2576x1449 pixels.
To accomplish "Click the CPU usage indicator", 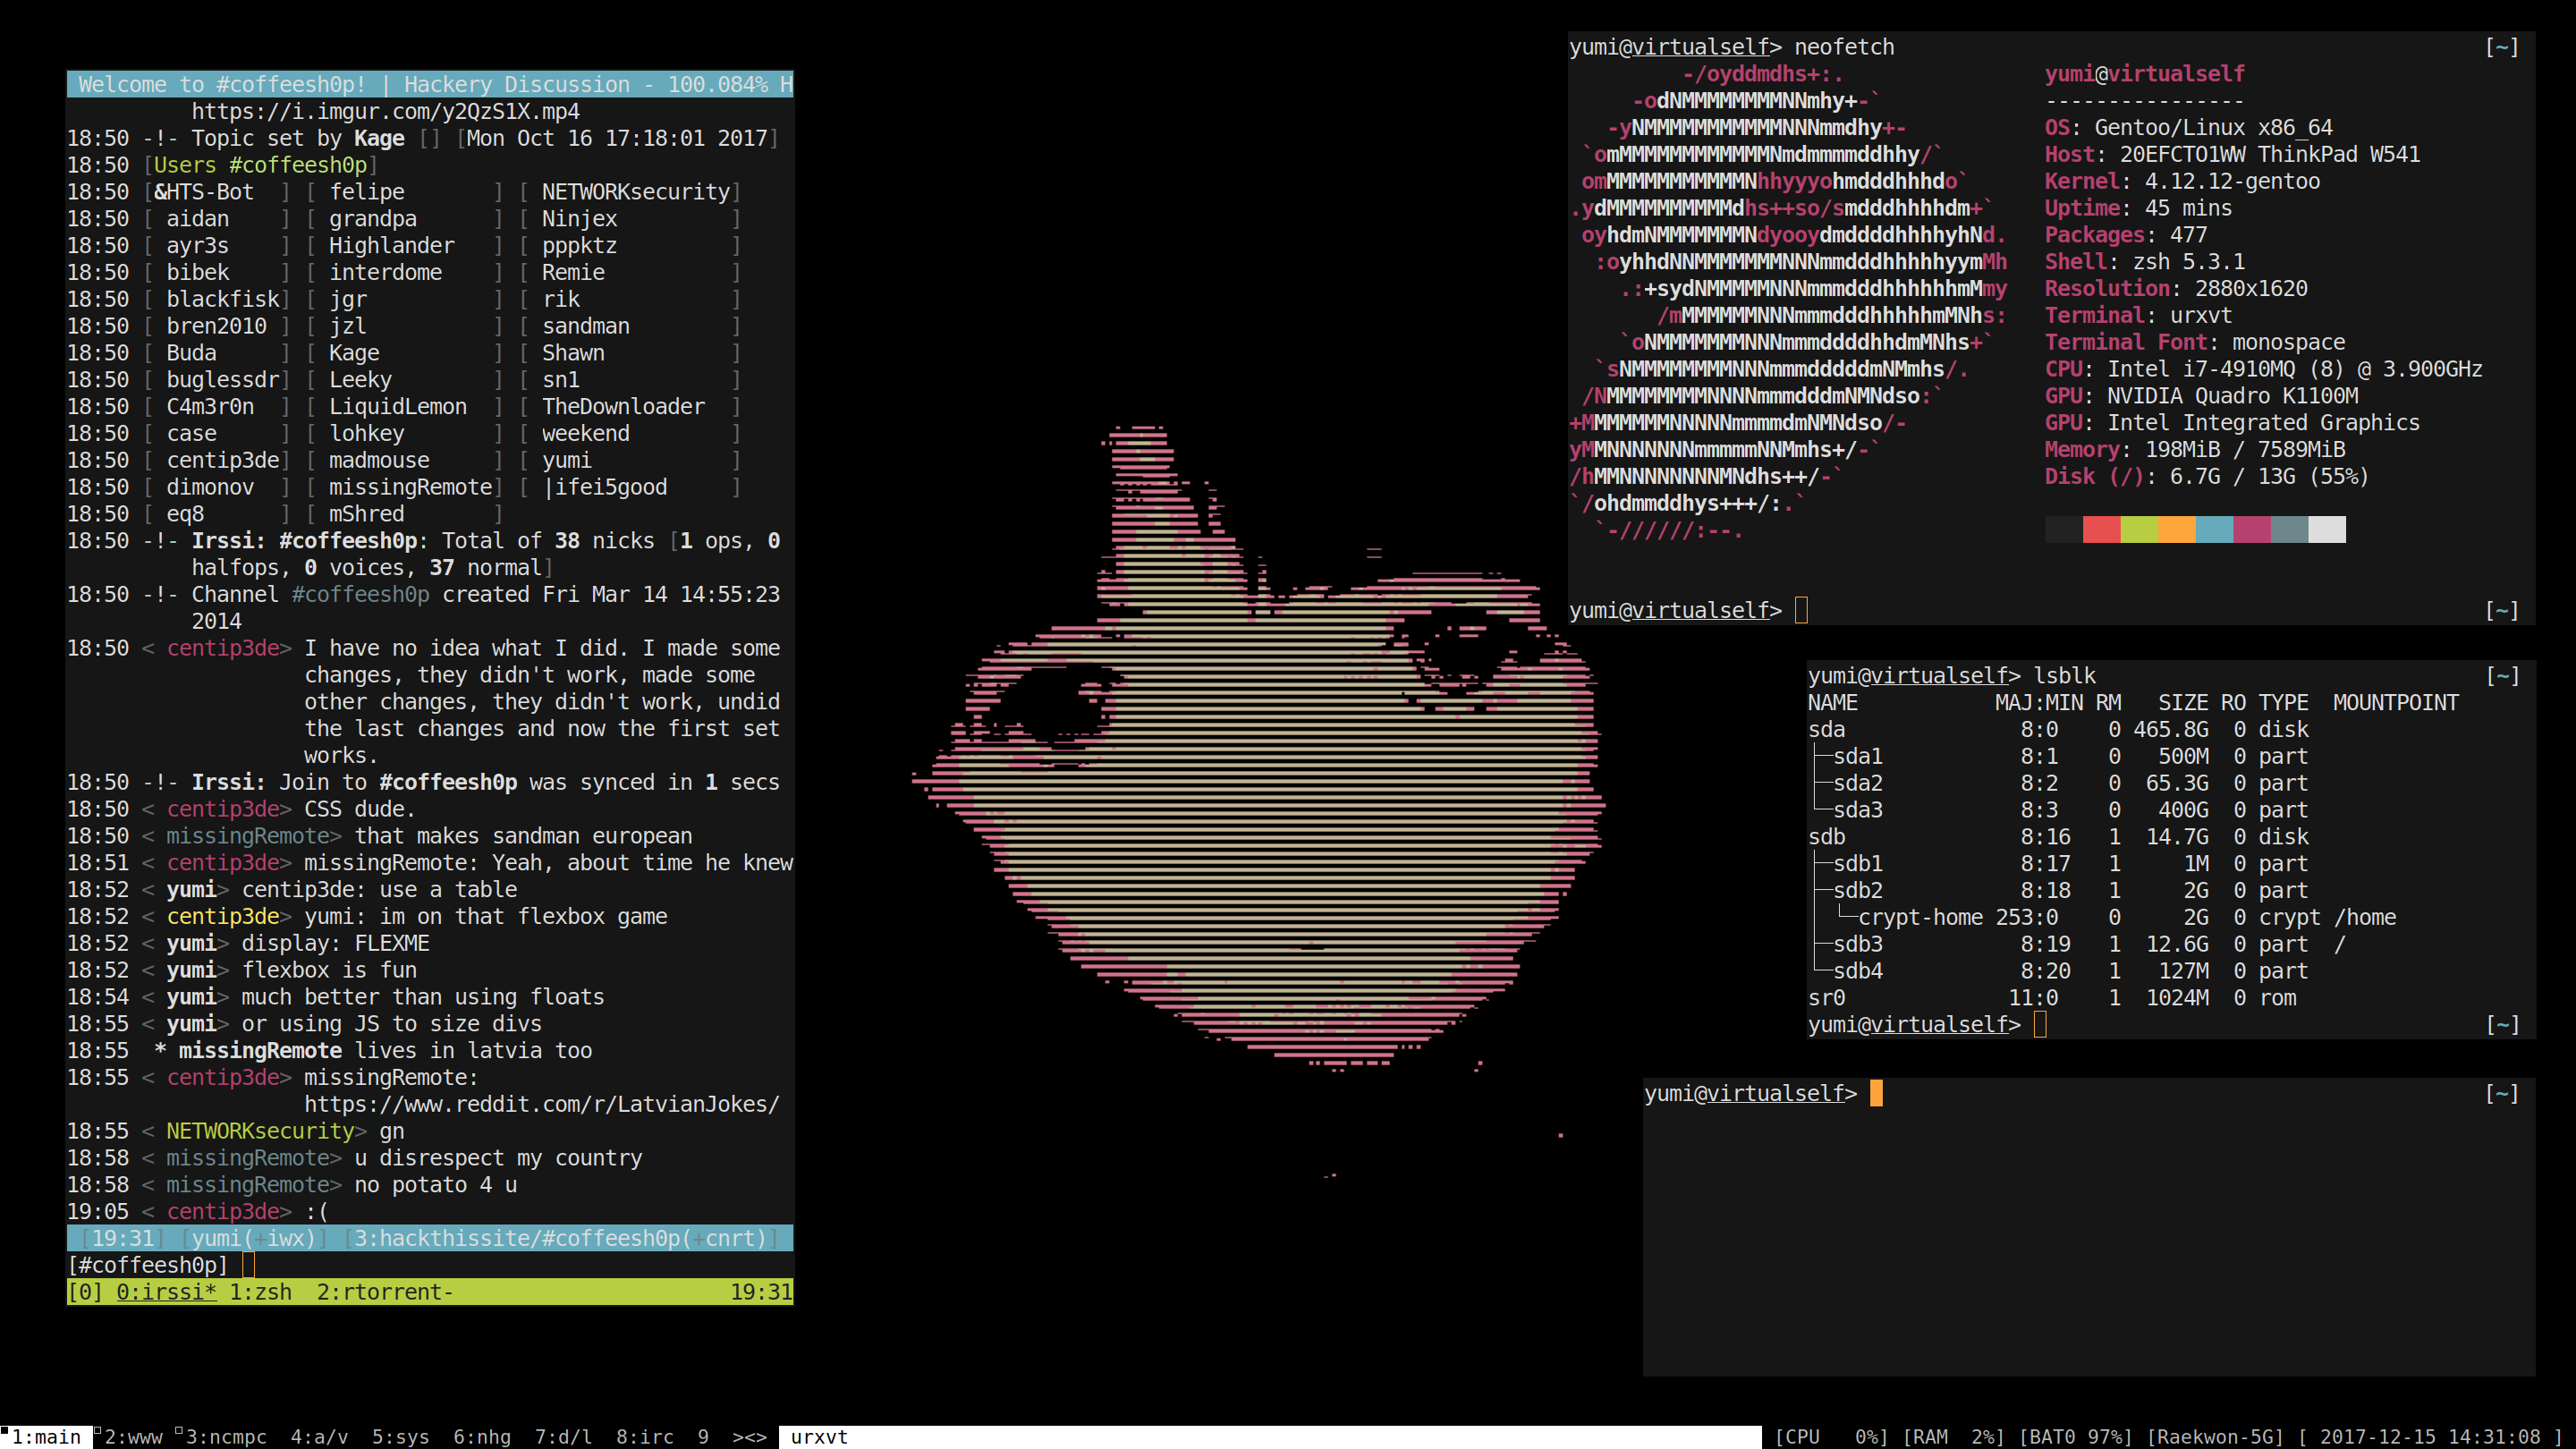I will pos(1831,1437).
